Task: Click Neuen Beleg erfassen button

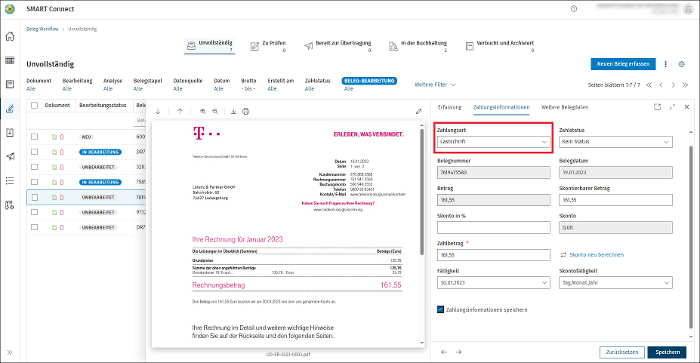Action: tap(623, 64)
